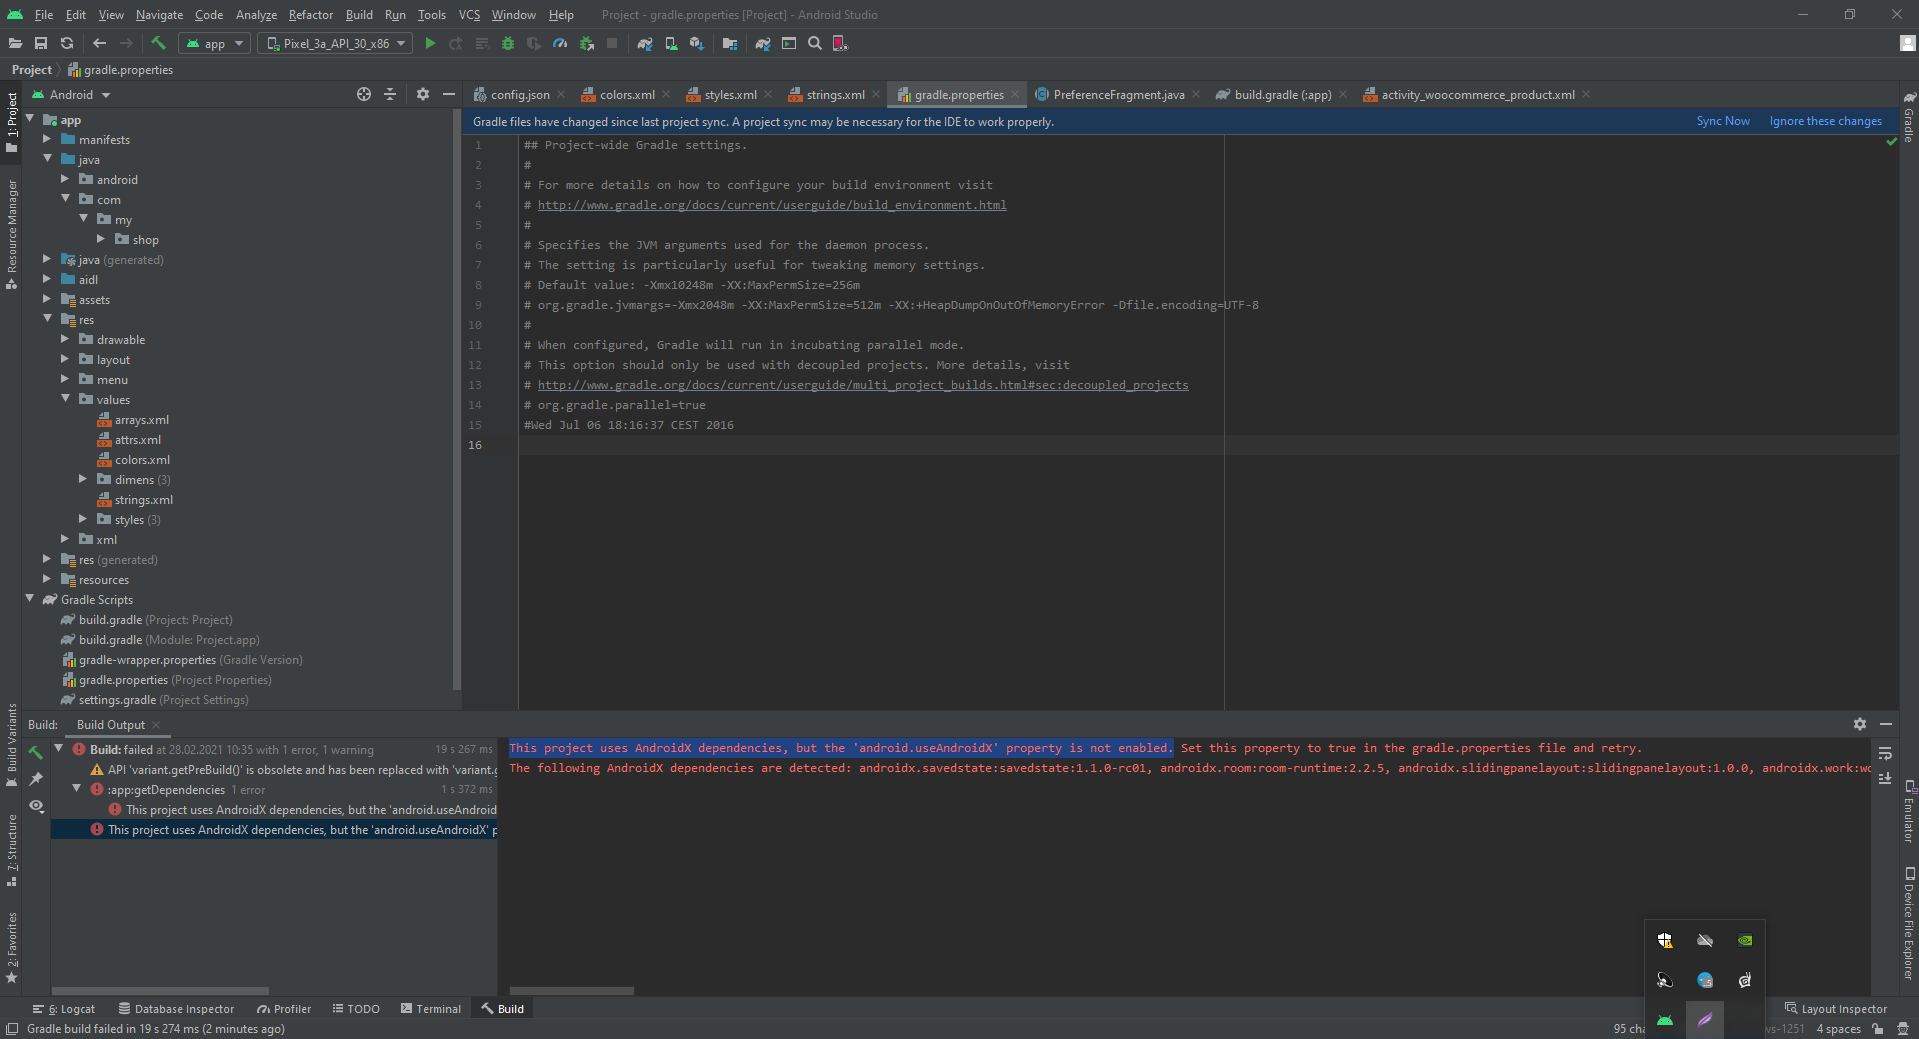The width and height of the screenshot is (1919, 1039).
Task: Switch to the build.gradle (:app) tab
Action: (1282, 94)
